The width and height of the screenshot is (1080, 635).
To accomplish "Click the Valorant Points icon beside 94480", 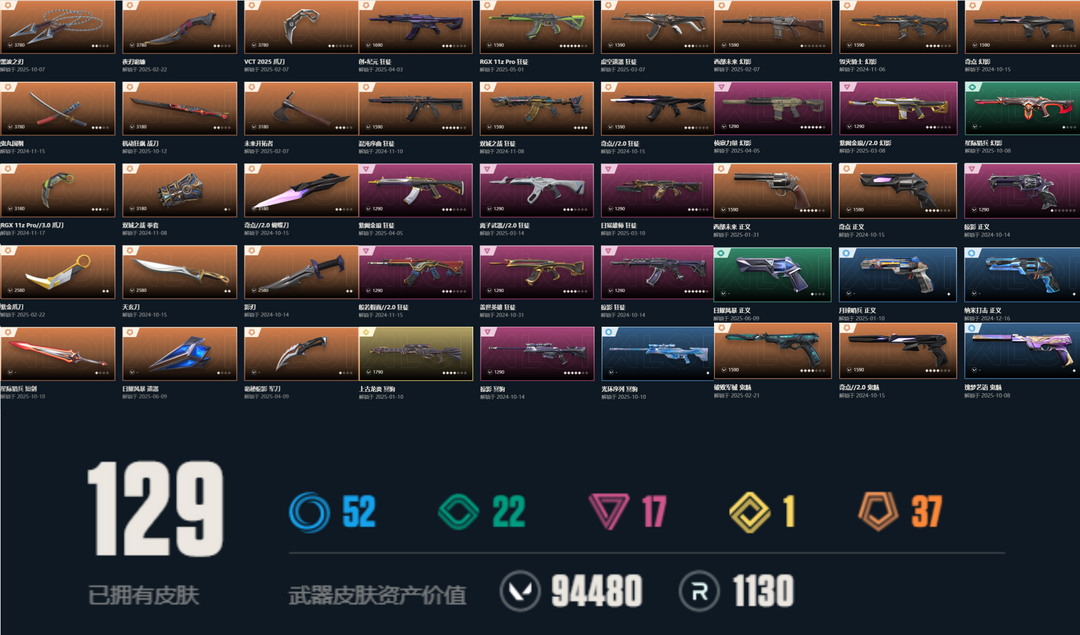I will [x=520, y=592].
